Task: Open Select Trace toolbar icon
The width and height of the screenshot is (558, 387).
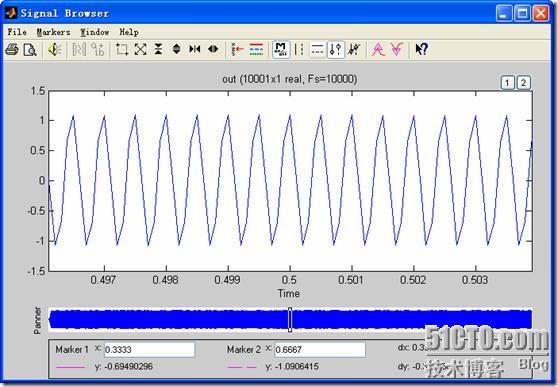Action: (237, 49)
